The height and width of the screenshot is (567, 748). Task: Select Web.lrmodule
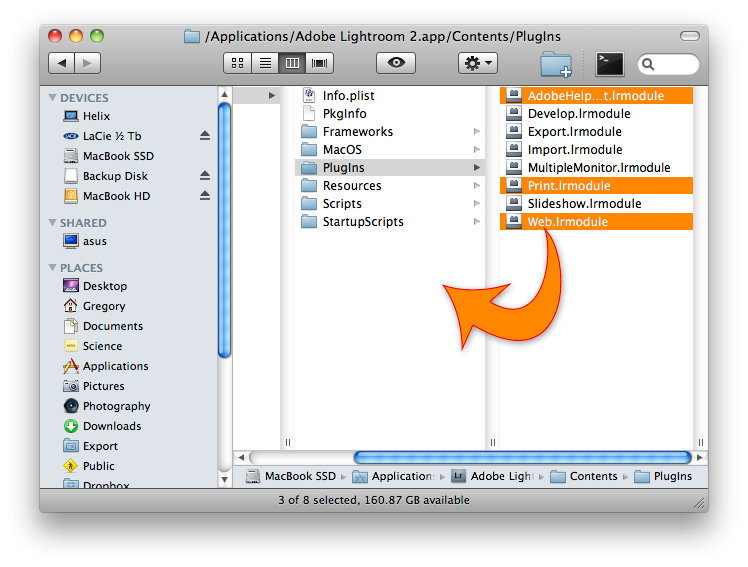click(596, 222)
